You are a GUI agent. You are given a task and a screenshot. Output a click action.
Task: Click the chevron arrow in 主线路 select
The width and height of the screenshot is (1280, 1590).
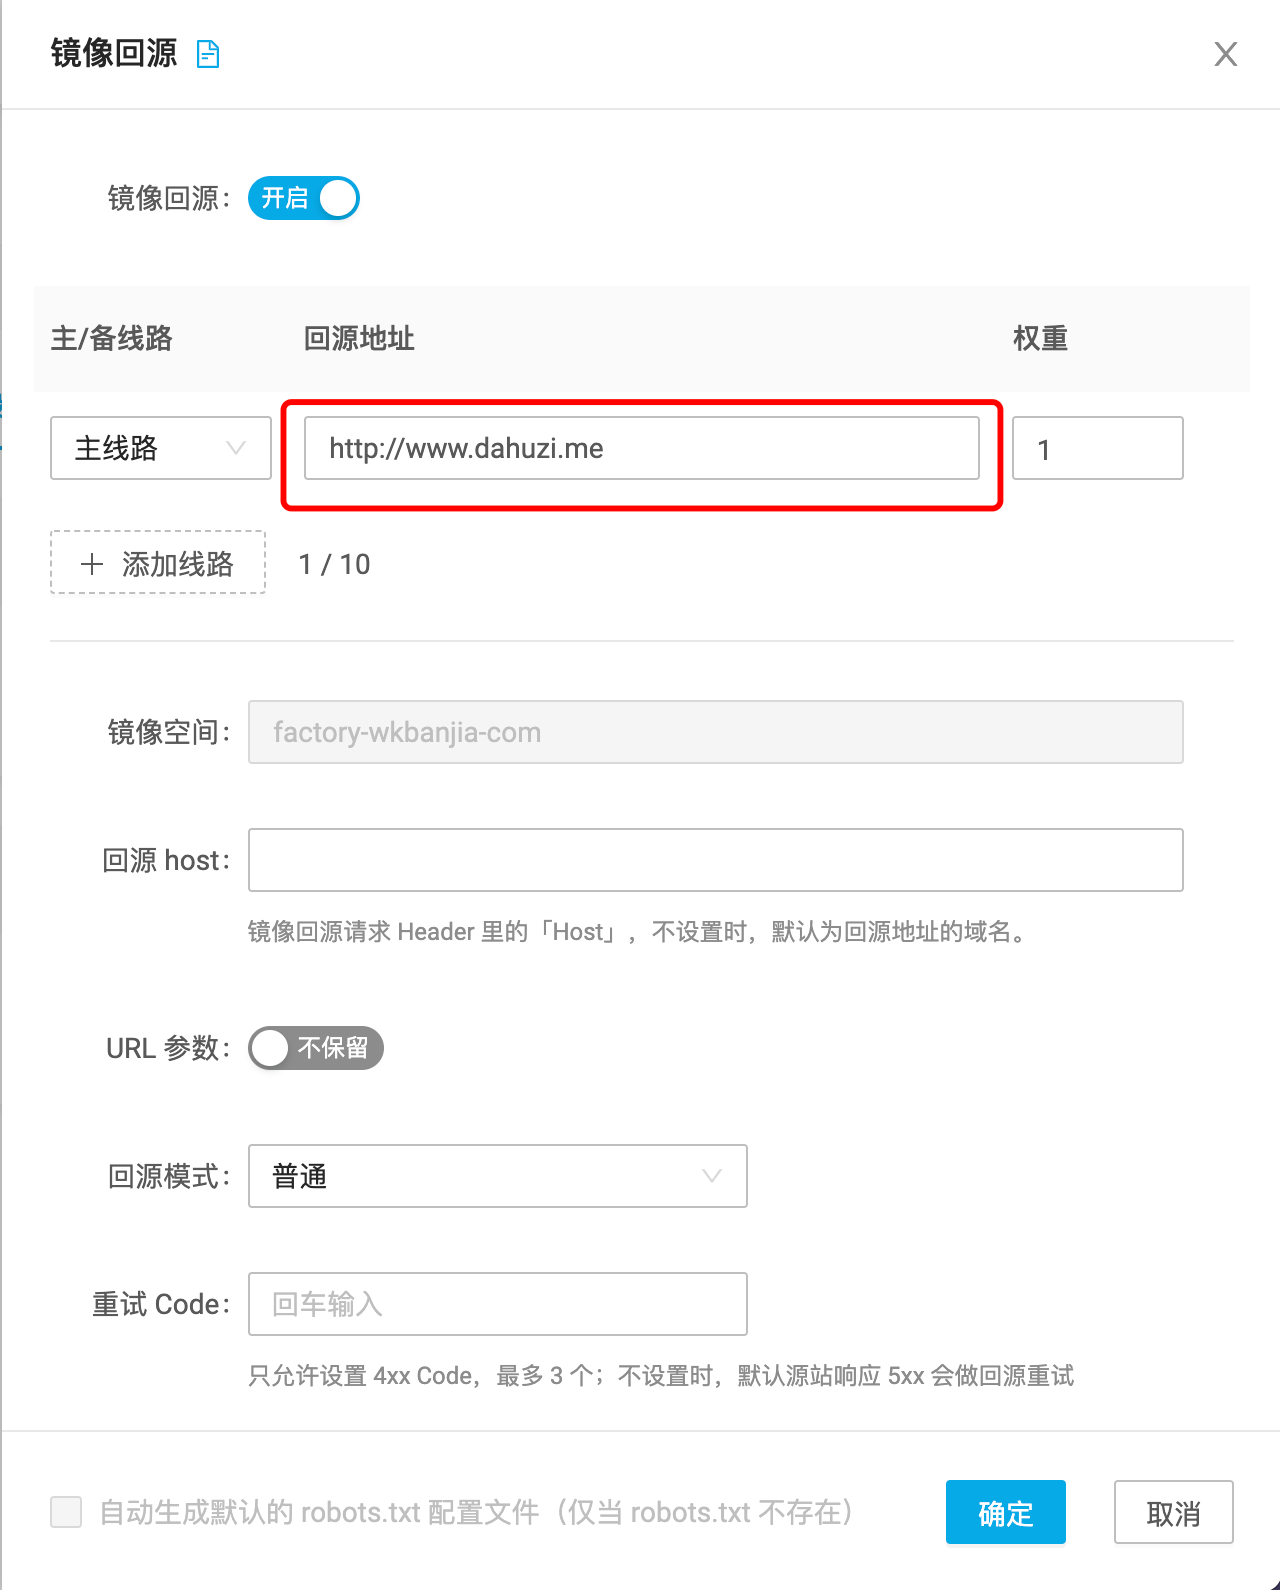236,448
